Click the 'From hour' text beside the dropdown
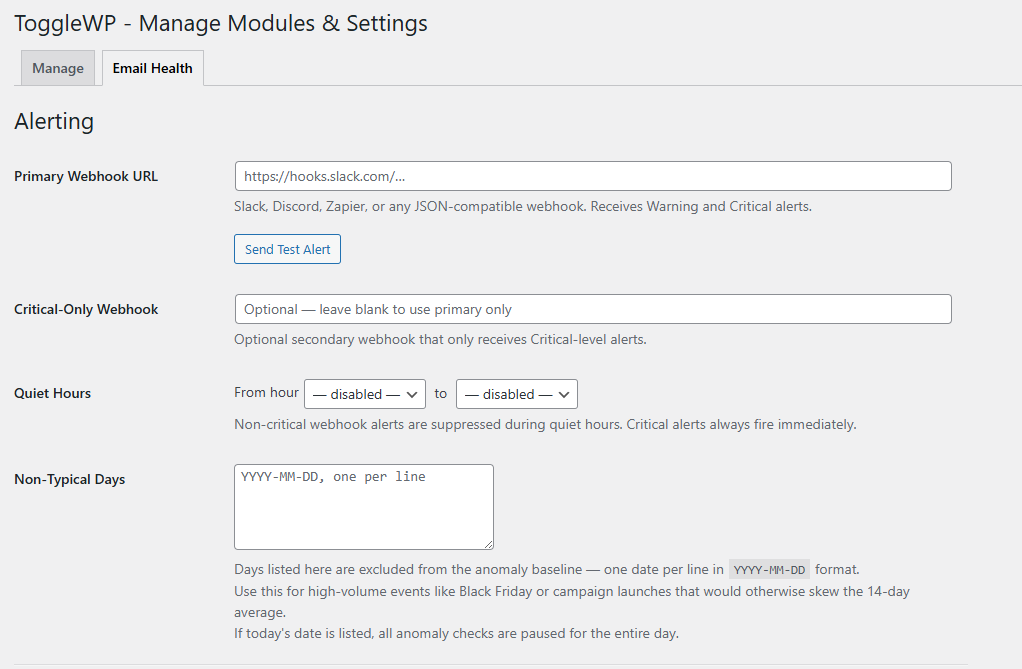 tap(266, 393)
